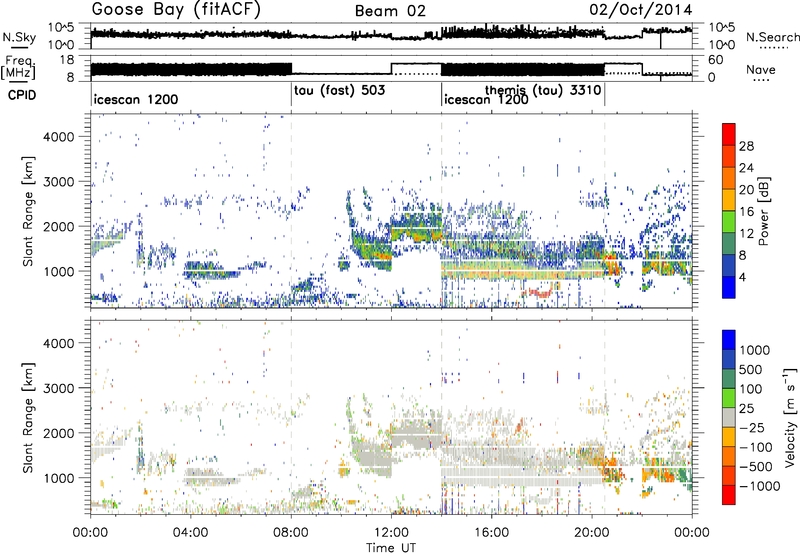
Task: Click the 'Nave' legend label
Action: (x=761, y=69)
